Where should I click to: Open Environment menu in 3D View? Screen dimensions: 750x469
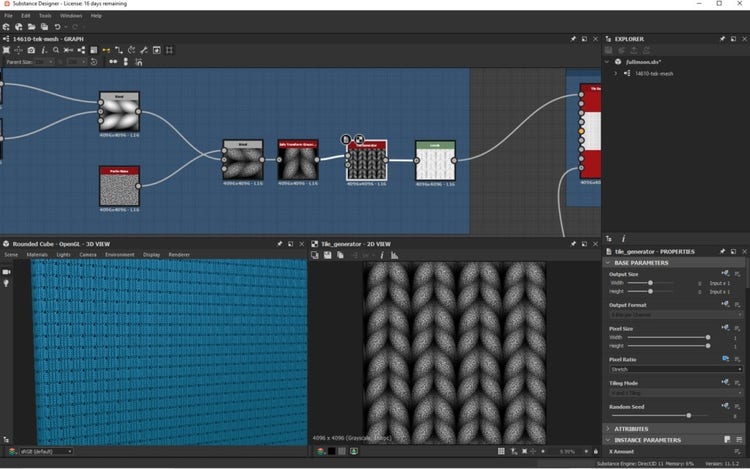[120, 255]
